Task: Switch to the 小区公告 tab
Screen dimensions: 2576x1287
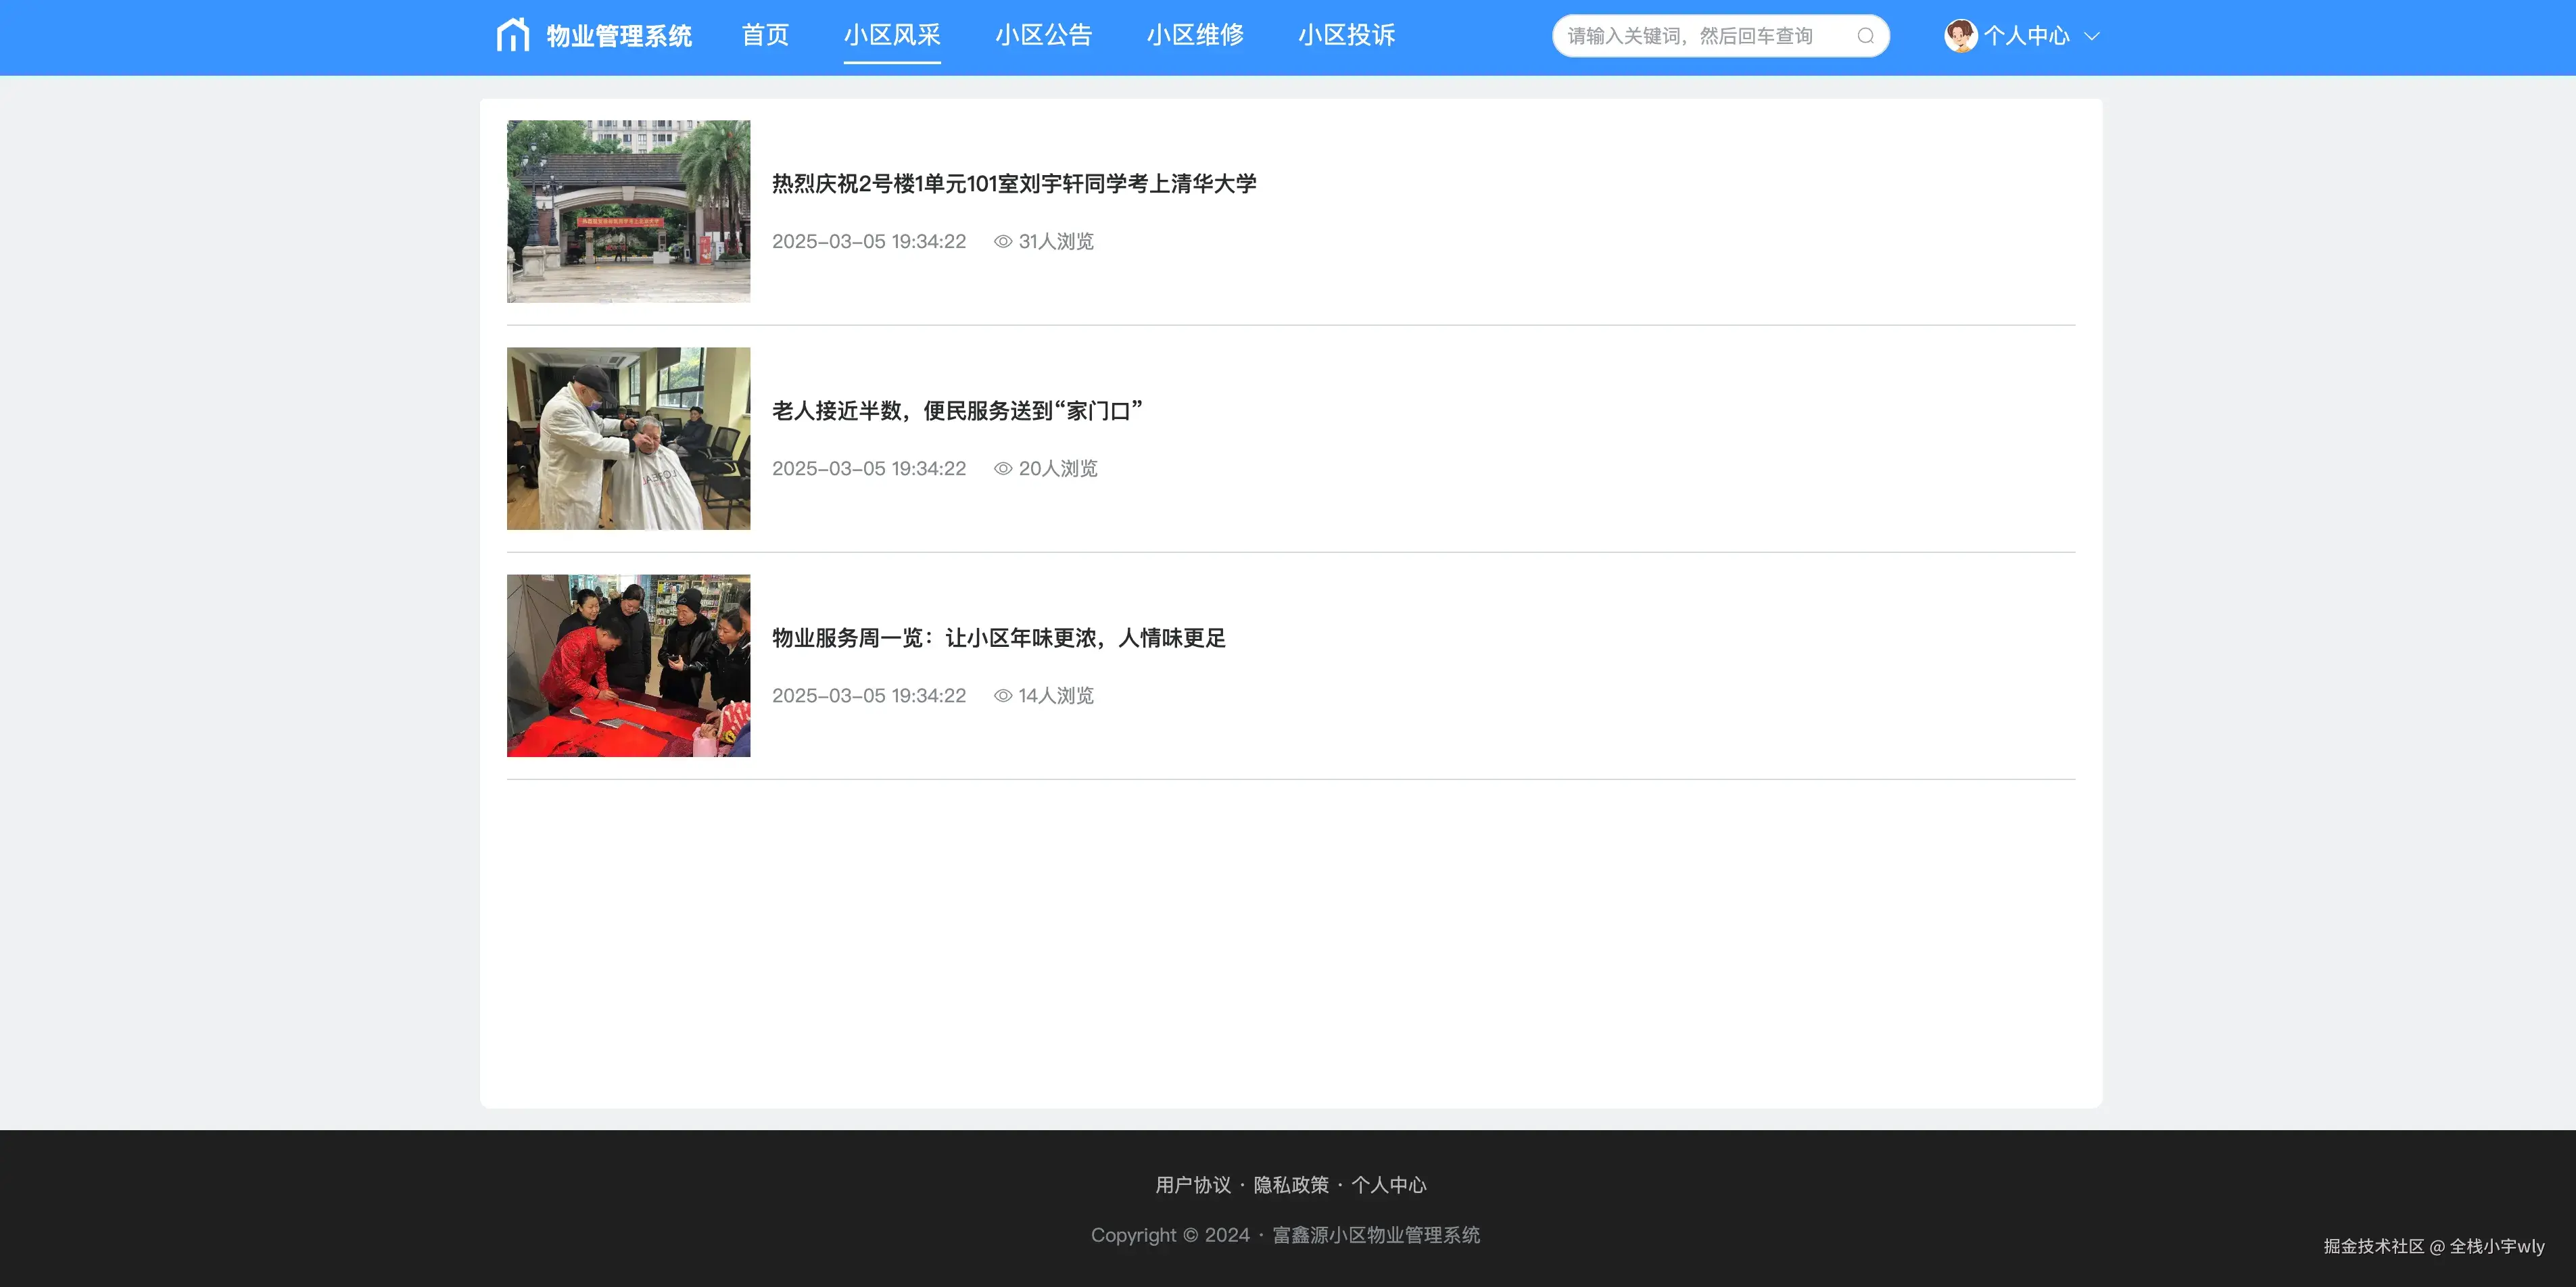Action: pyautogui.click(x=1043, y=36)
